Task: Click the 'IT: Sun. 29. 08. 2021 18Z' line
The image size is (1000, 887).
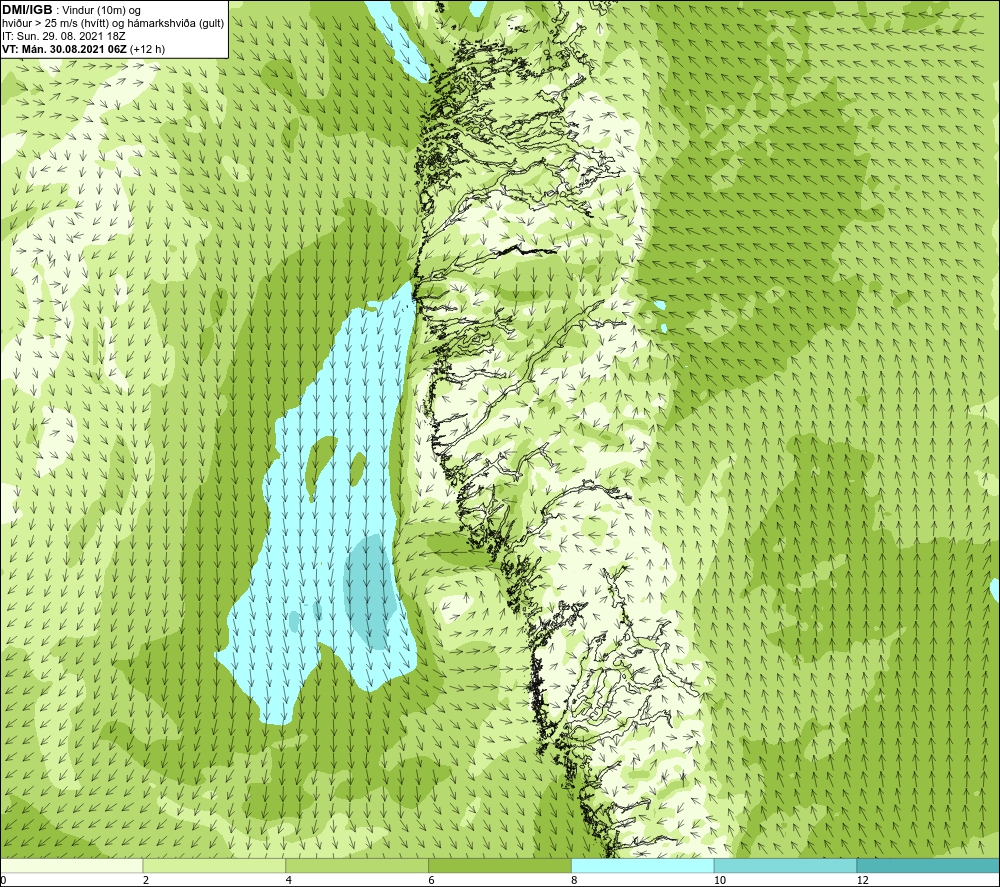Action: coord(64,36)
